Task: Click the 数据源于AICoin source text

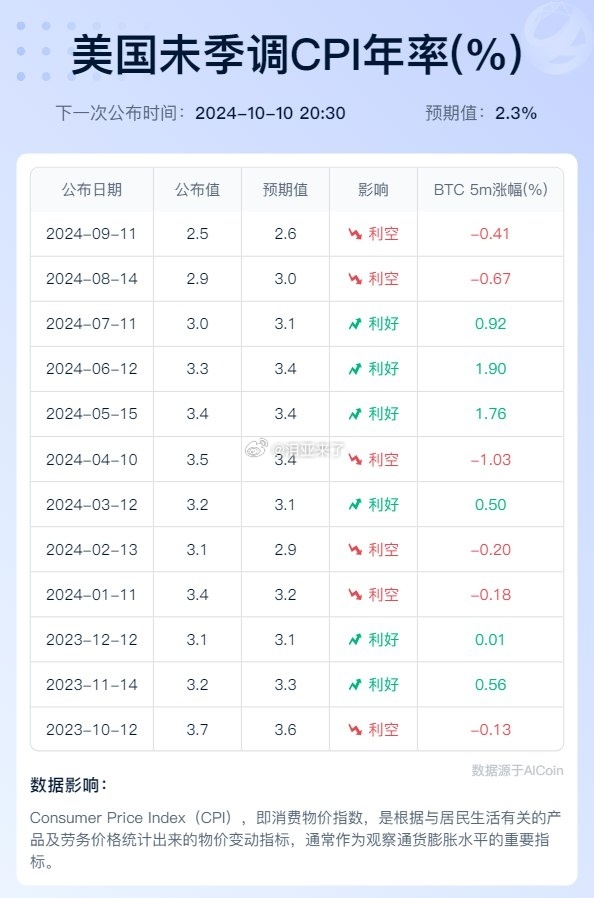Action: pos(517,770)
